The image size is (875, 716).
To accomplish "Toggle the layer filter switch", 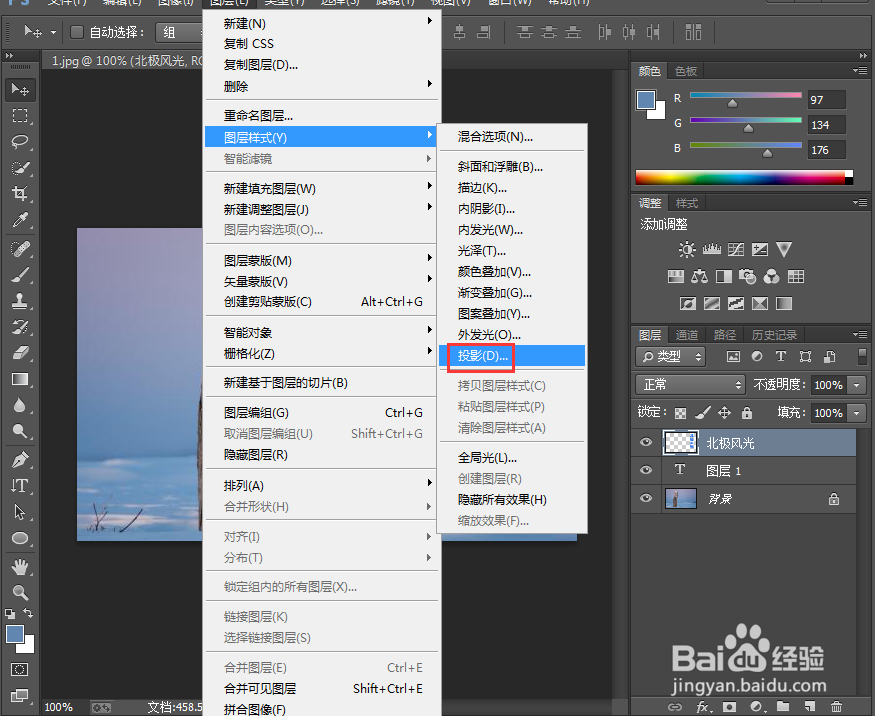I will point(862,356).
